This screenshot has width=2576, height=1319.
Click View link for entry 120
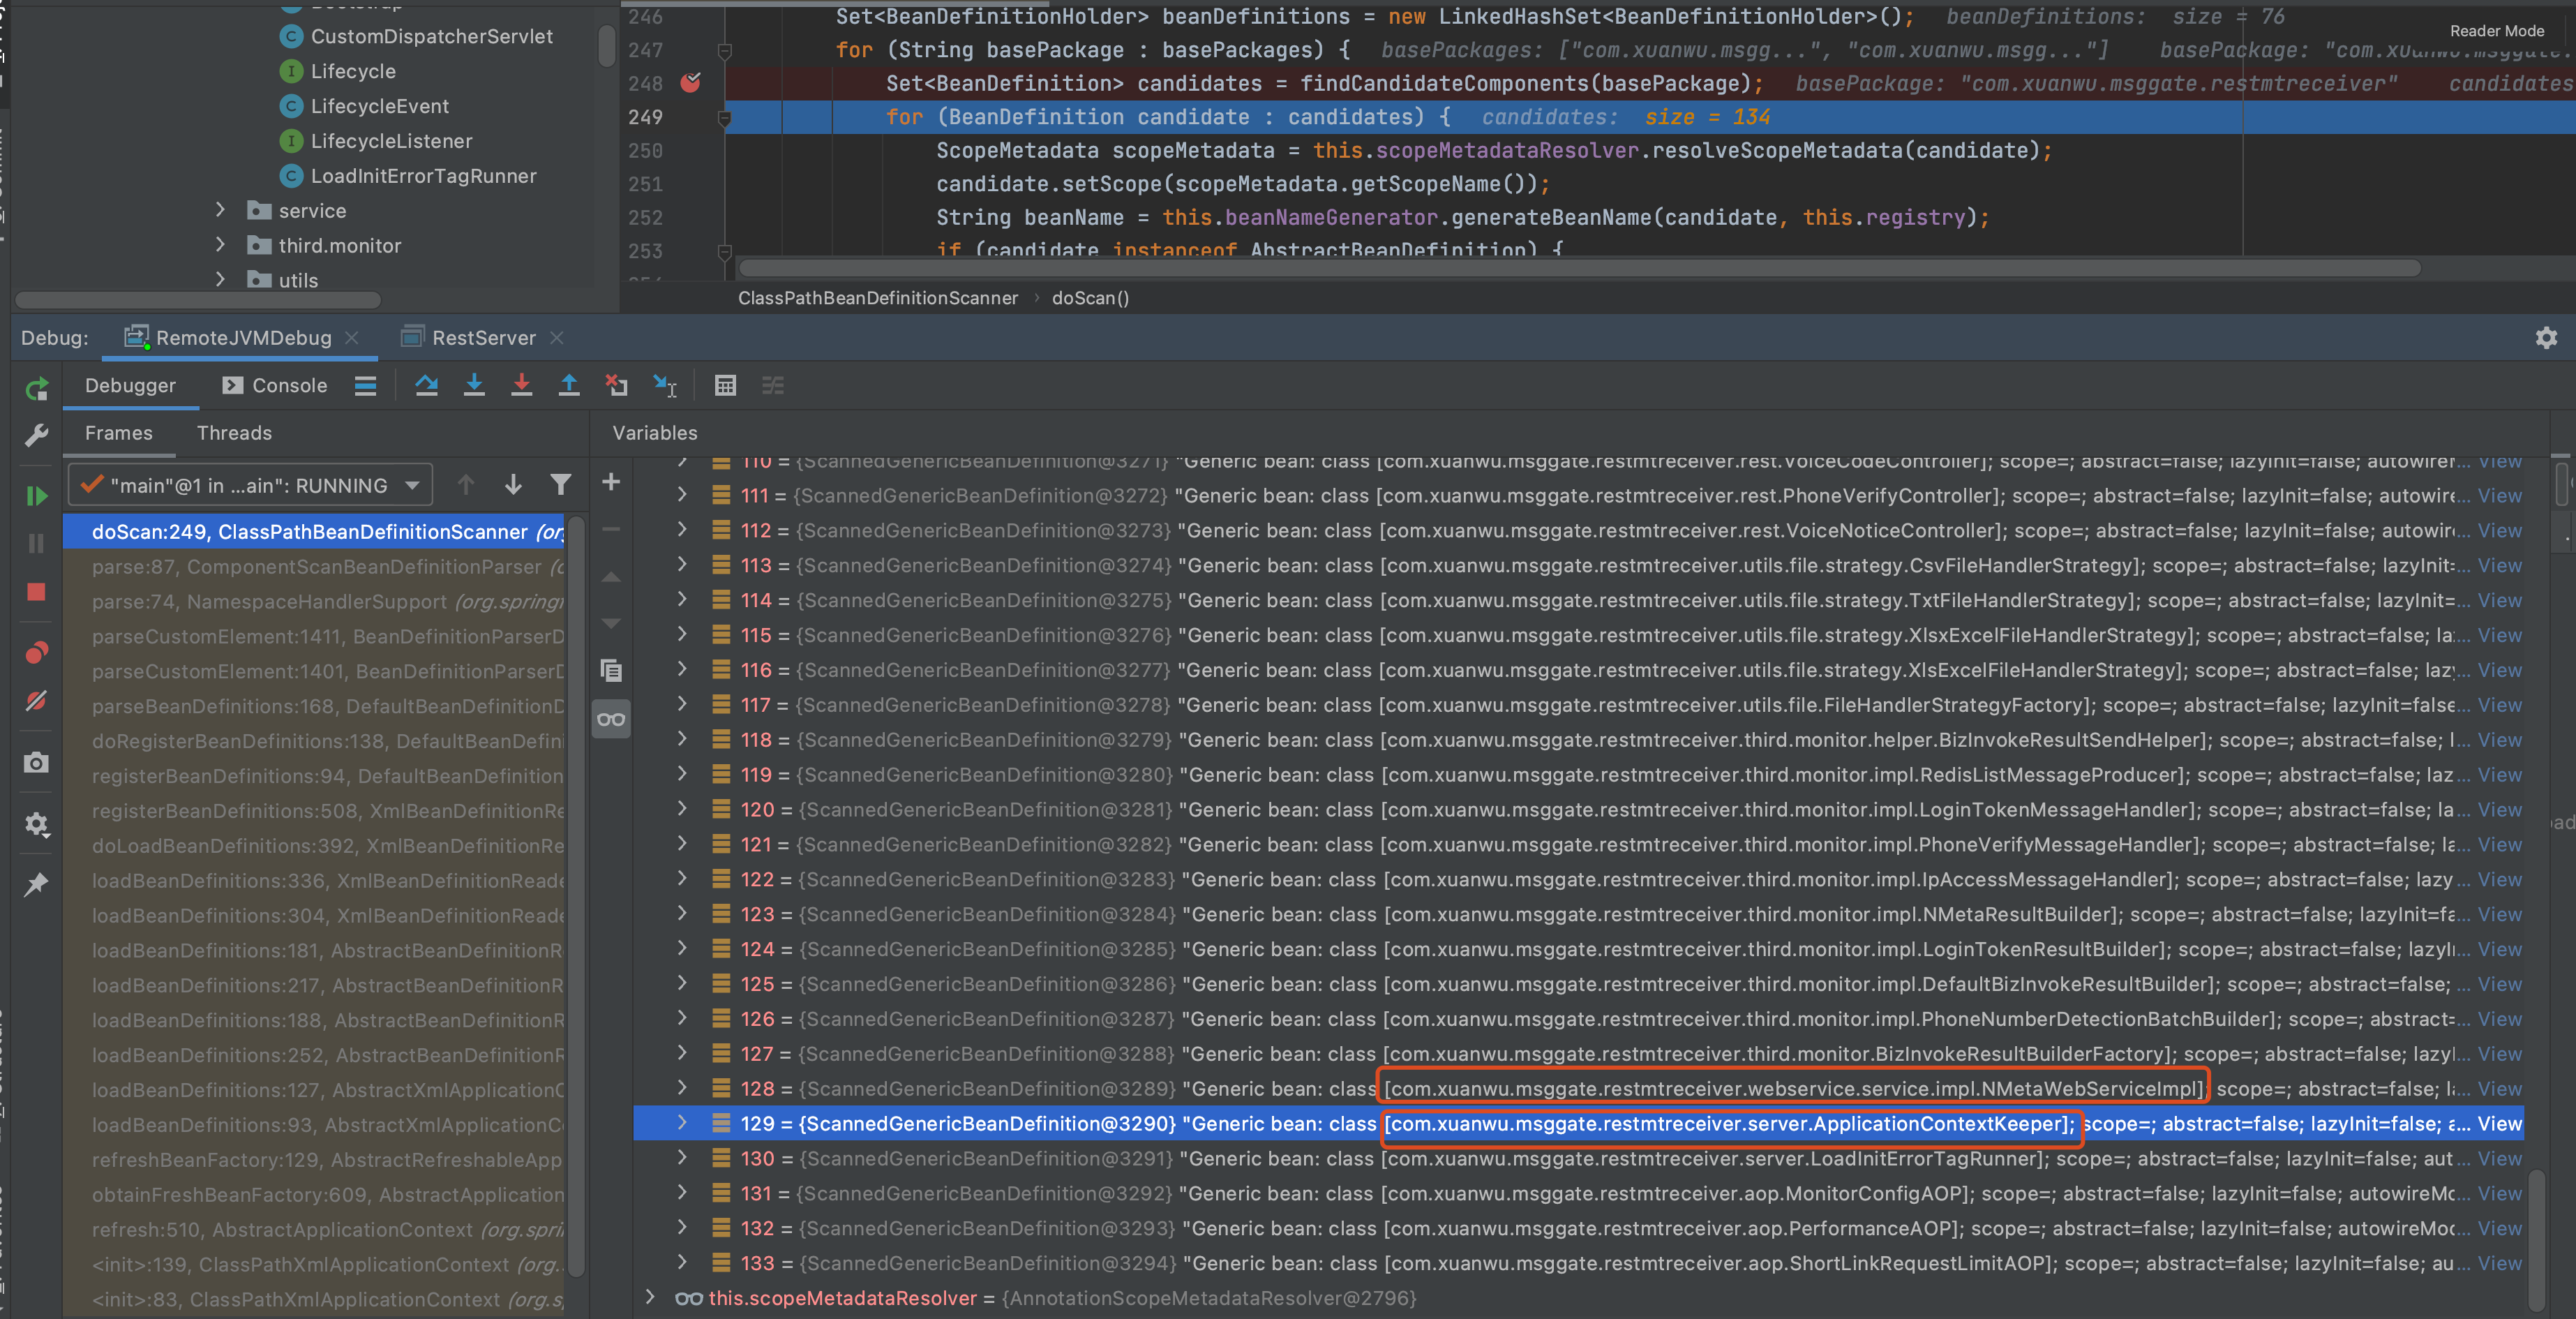2499,809
